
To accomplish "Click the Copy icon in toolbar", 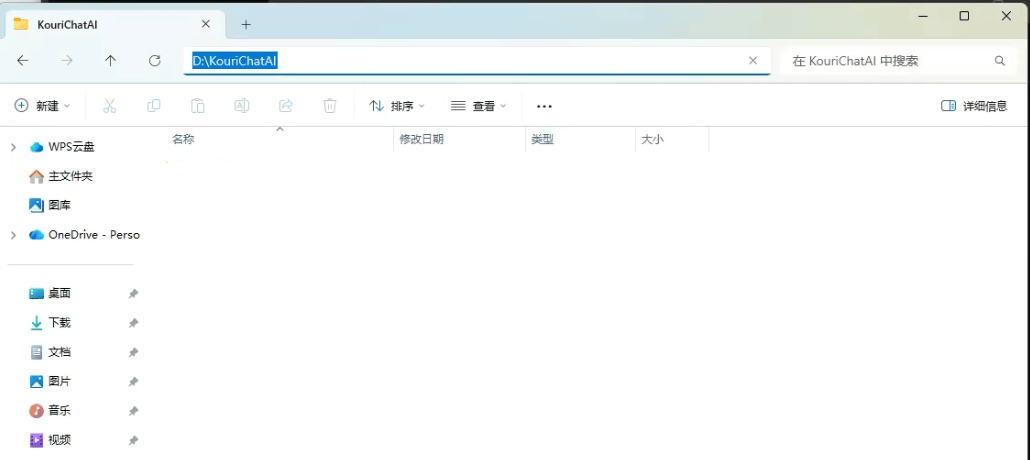I will tap(154, 106).
